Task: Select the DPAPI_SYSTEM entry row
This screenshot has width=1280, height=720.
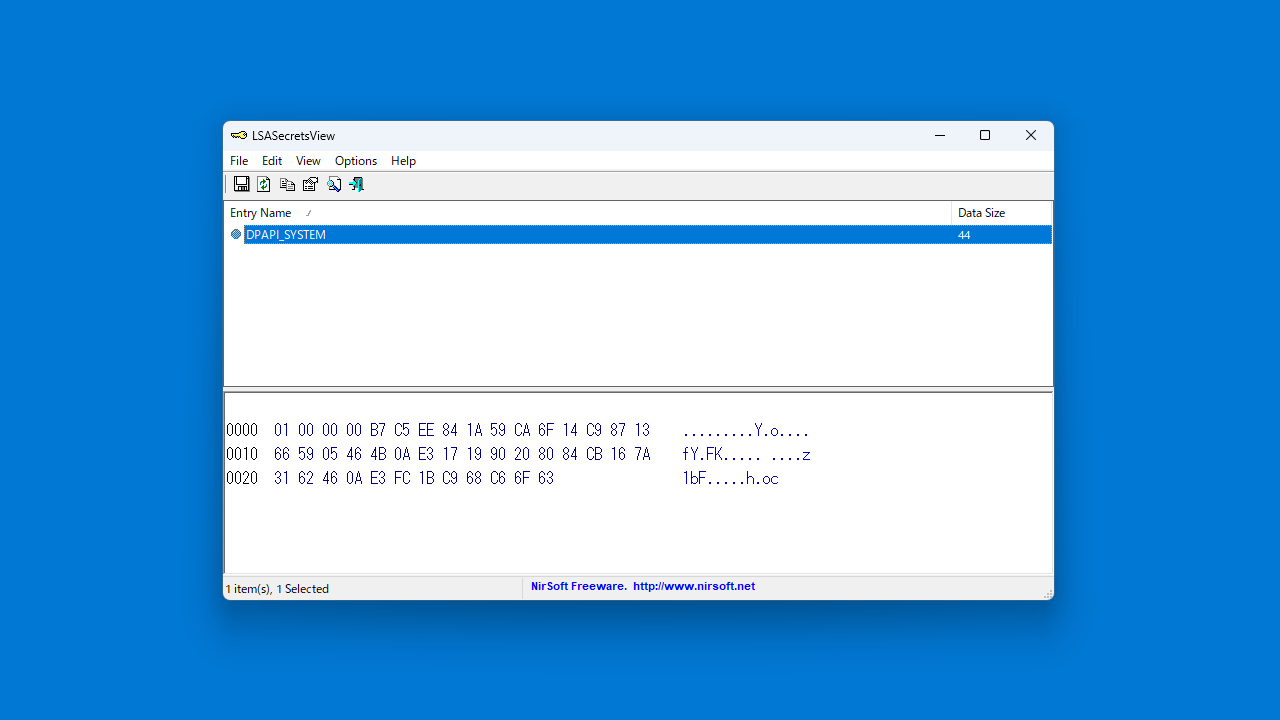Action: click(638, 235)
